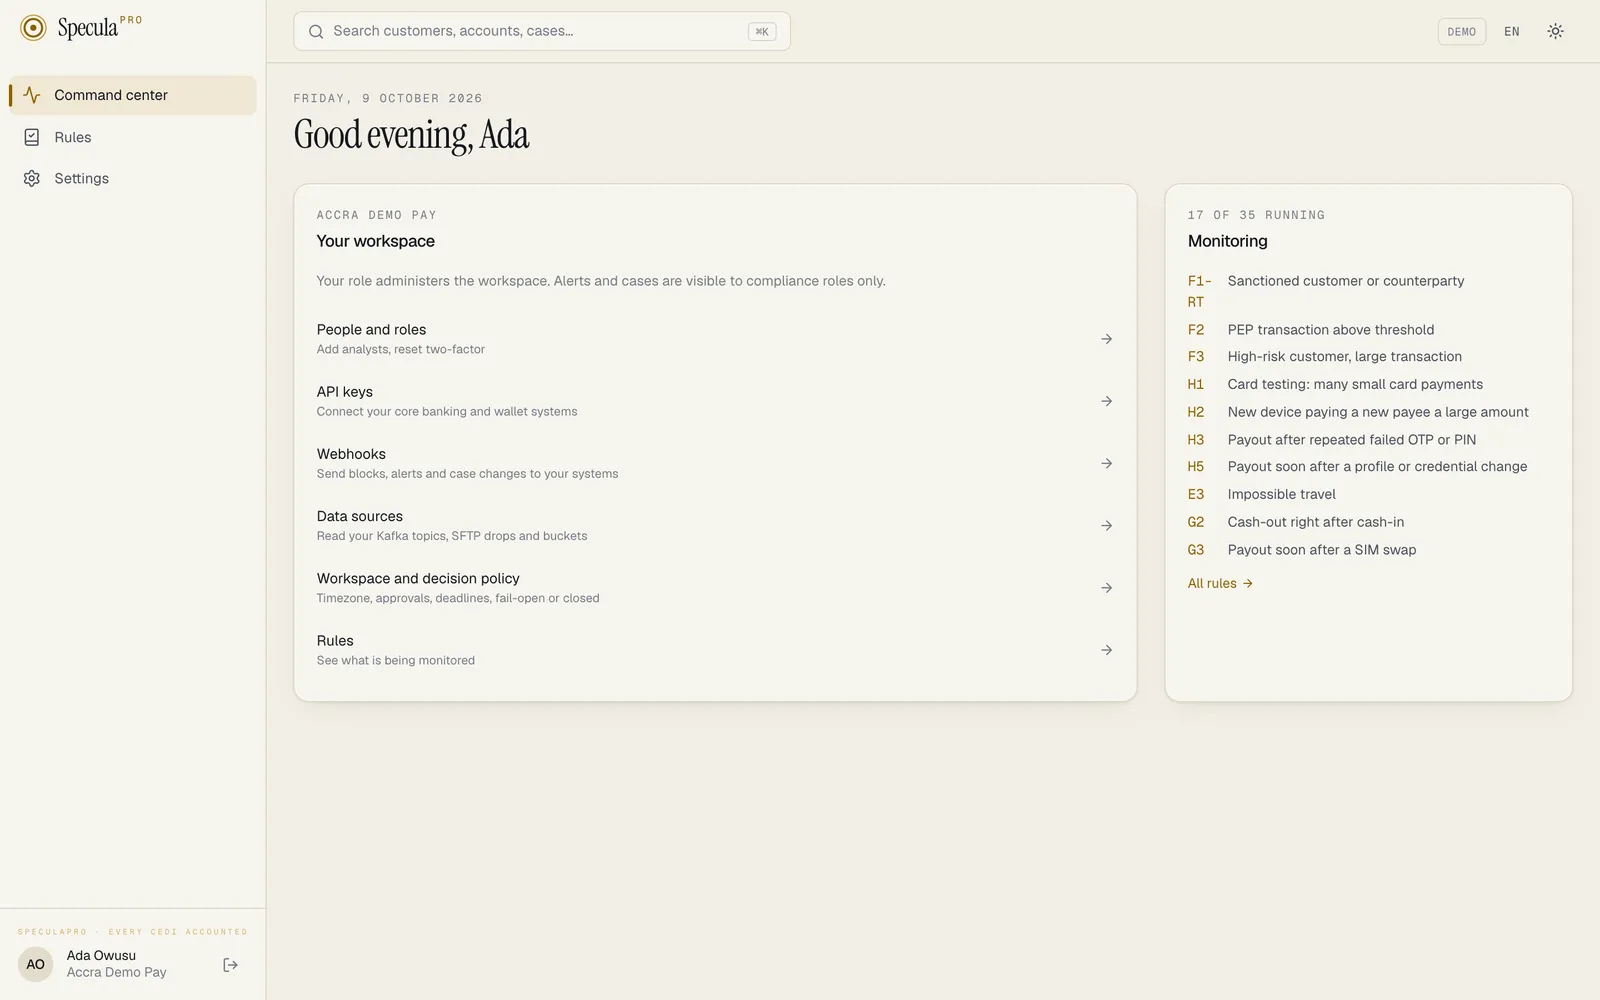This screenshot has height=1000, width=1600.
Task: Click the Settings gear icon
Action: (32, 178)
